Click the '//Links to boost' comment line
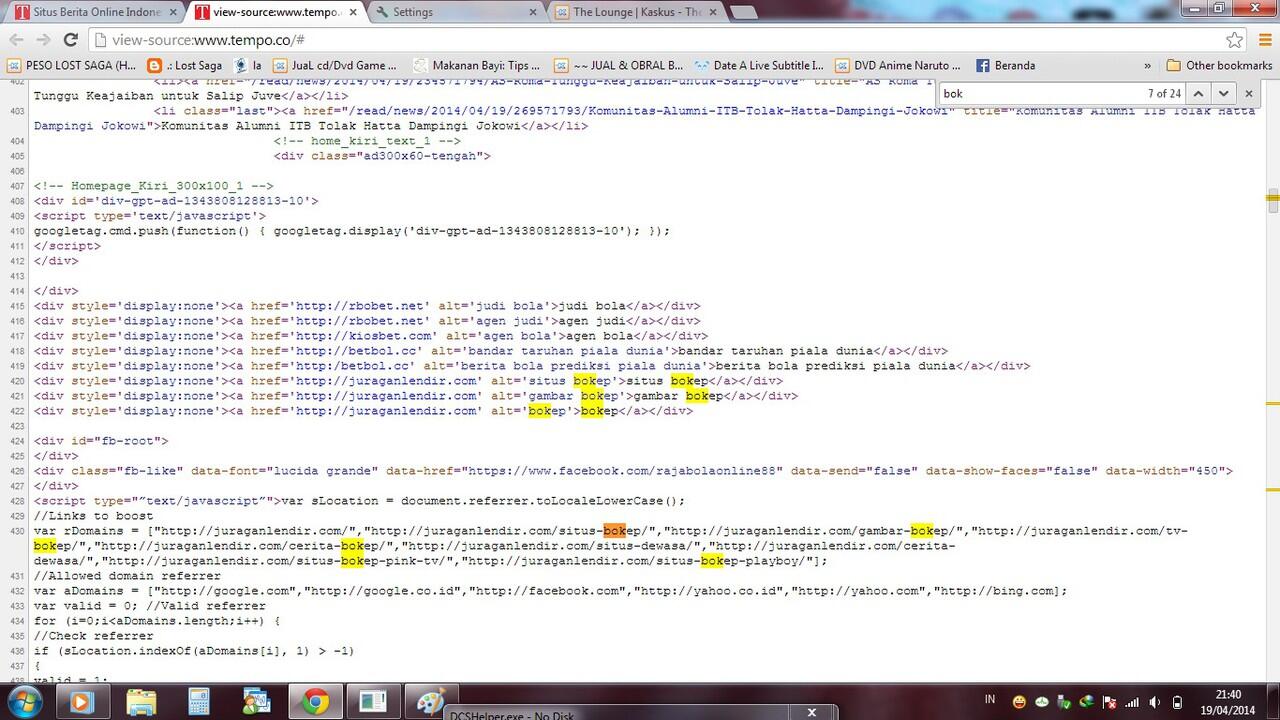Viewport: 1280px width, 720px height. pyautogui.click(x=94, y=516)
